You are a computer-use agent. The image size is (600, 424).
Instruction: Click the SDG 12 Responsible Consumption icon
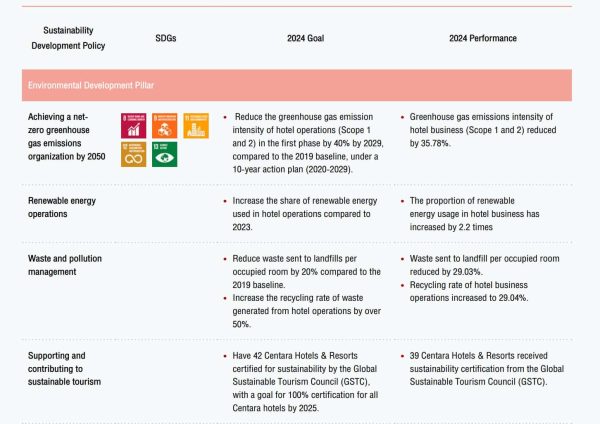pos(134,155)
